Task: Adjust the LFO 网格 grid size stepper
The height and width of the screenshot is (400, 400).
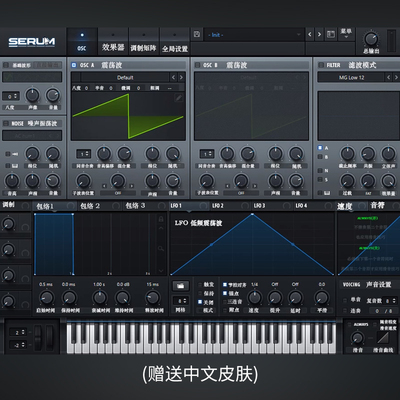Action: (x=180, y=301)
